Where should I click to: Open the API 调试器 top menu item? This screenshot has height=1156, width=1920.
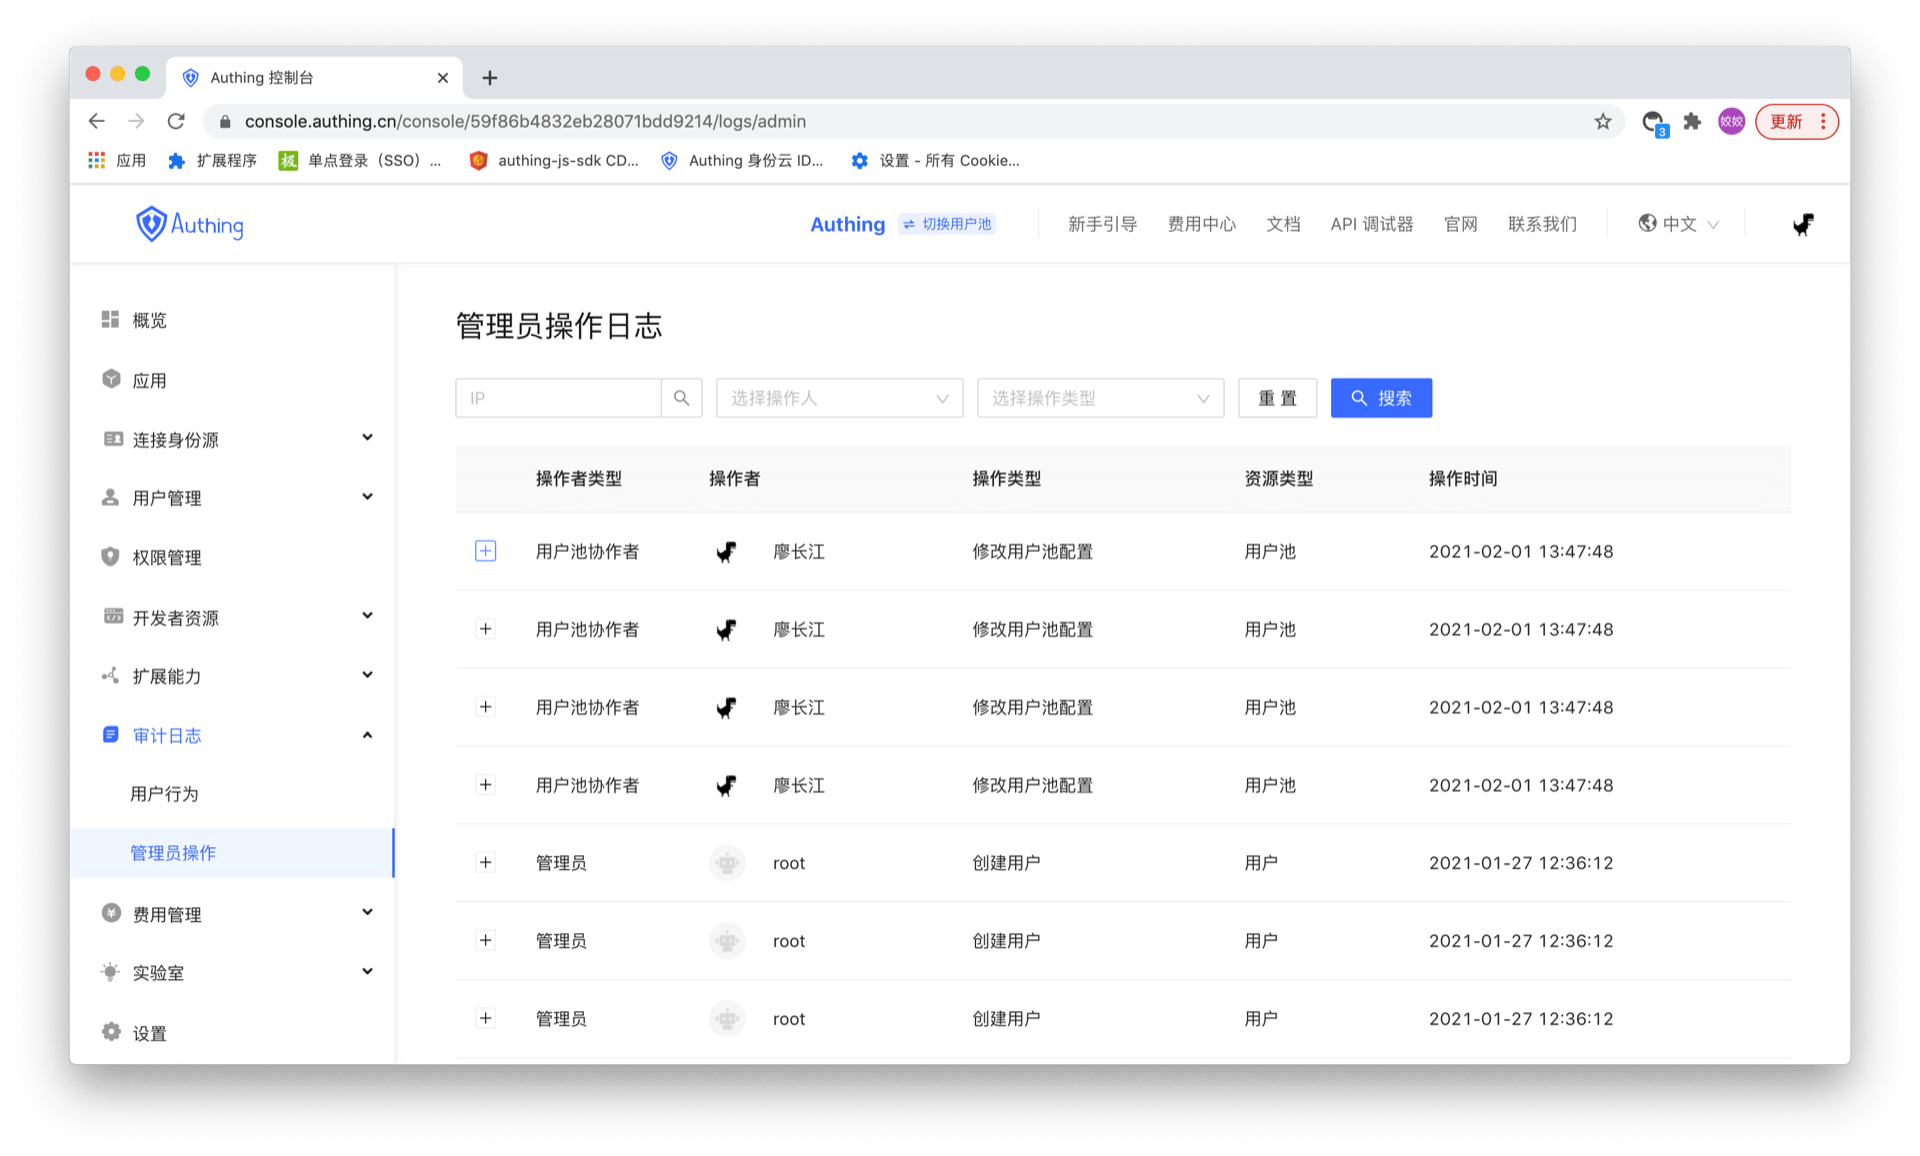pos(1371,224)
